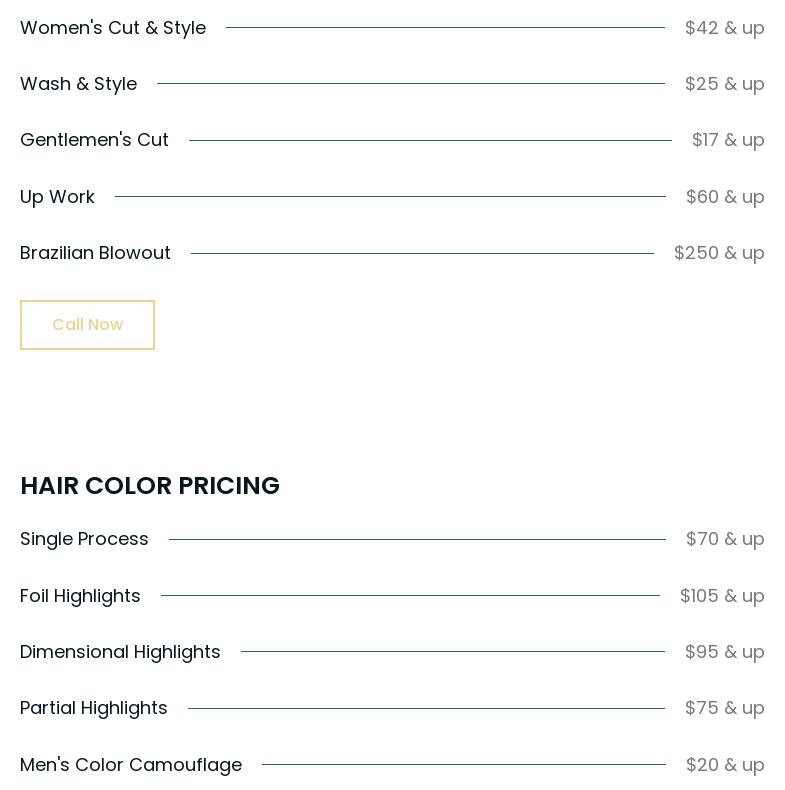The image size is (785, 790).
Task: Select the $17 & up price text
Action: [x=728, y=140]
